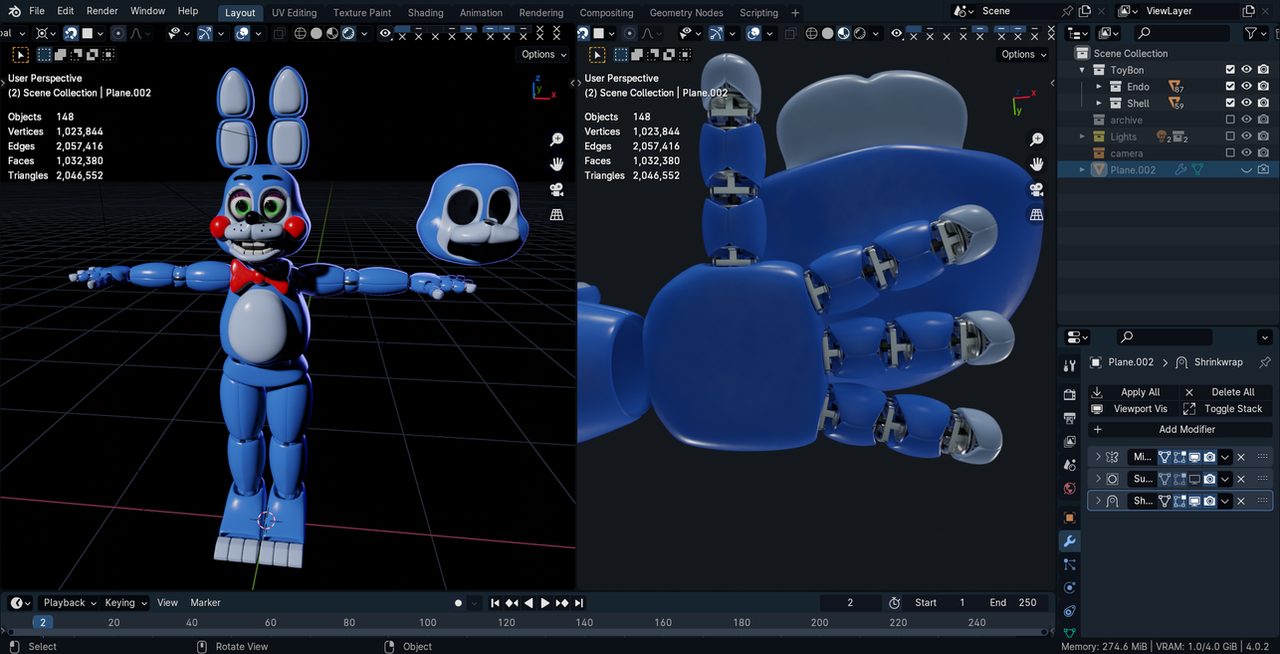Play the animation forward
1280x654 pixels.
(x=545, y=603)
